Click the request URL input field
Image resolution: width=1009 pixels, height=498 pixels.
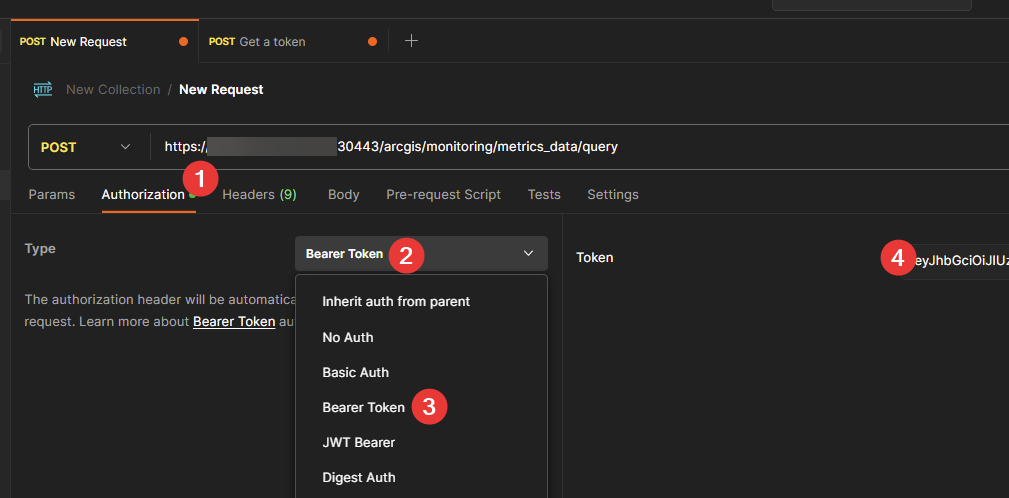click(x=600, y=147)
